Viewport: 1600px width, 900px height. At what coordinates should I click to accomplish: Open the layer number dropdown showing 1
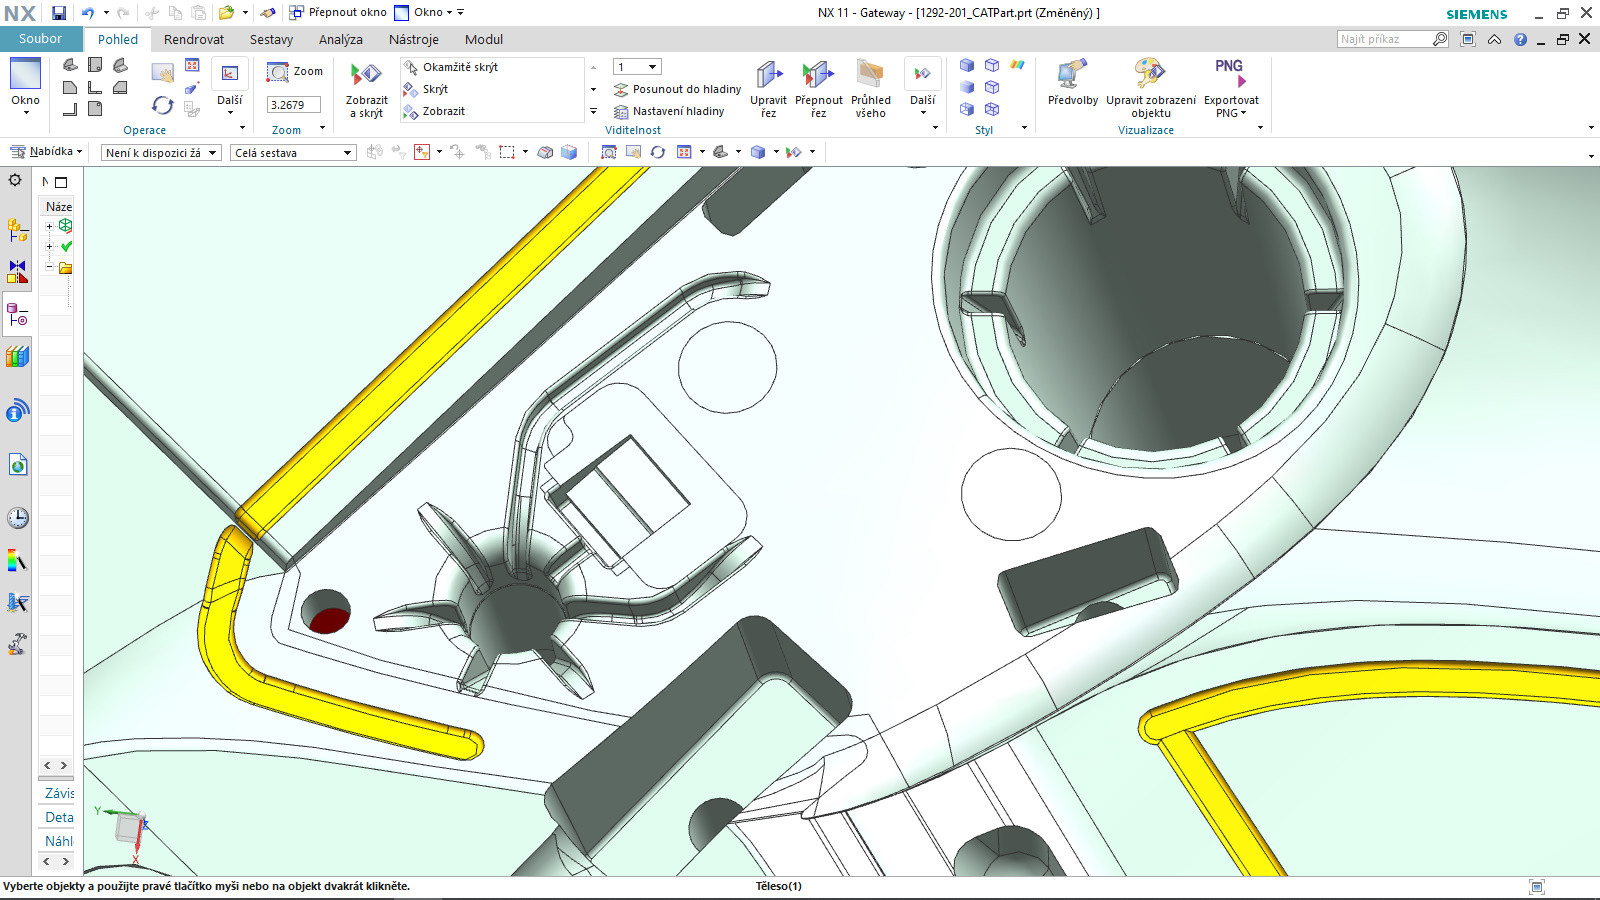point(637,67)
